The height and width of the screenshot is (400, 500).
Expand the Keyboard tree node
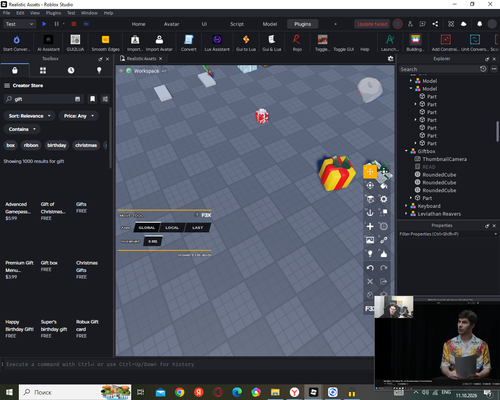point(406,206)
